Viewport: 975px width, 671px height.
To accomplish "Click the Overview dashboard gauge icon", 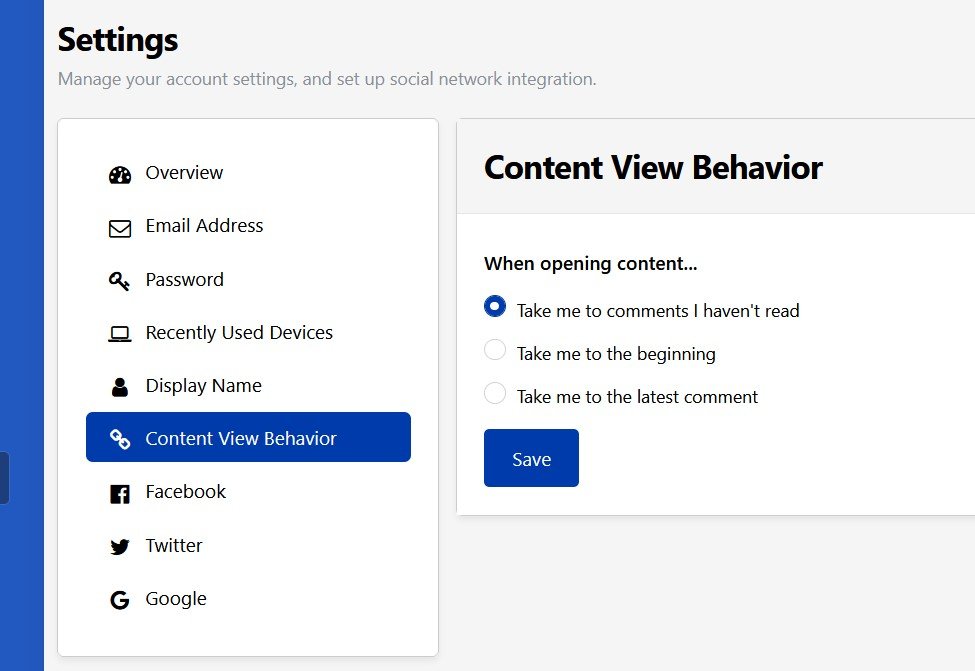I will point(120,175).
